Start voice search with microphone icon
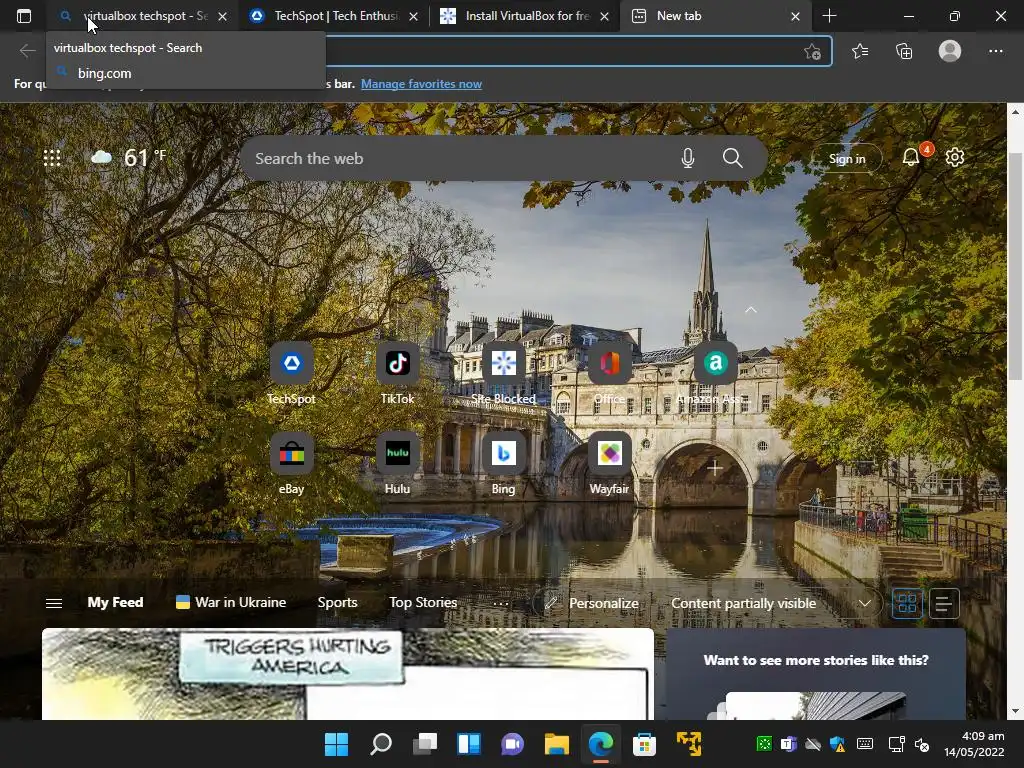This screenshot has width=1024, height=768. pos(688,158)
